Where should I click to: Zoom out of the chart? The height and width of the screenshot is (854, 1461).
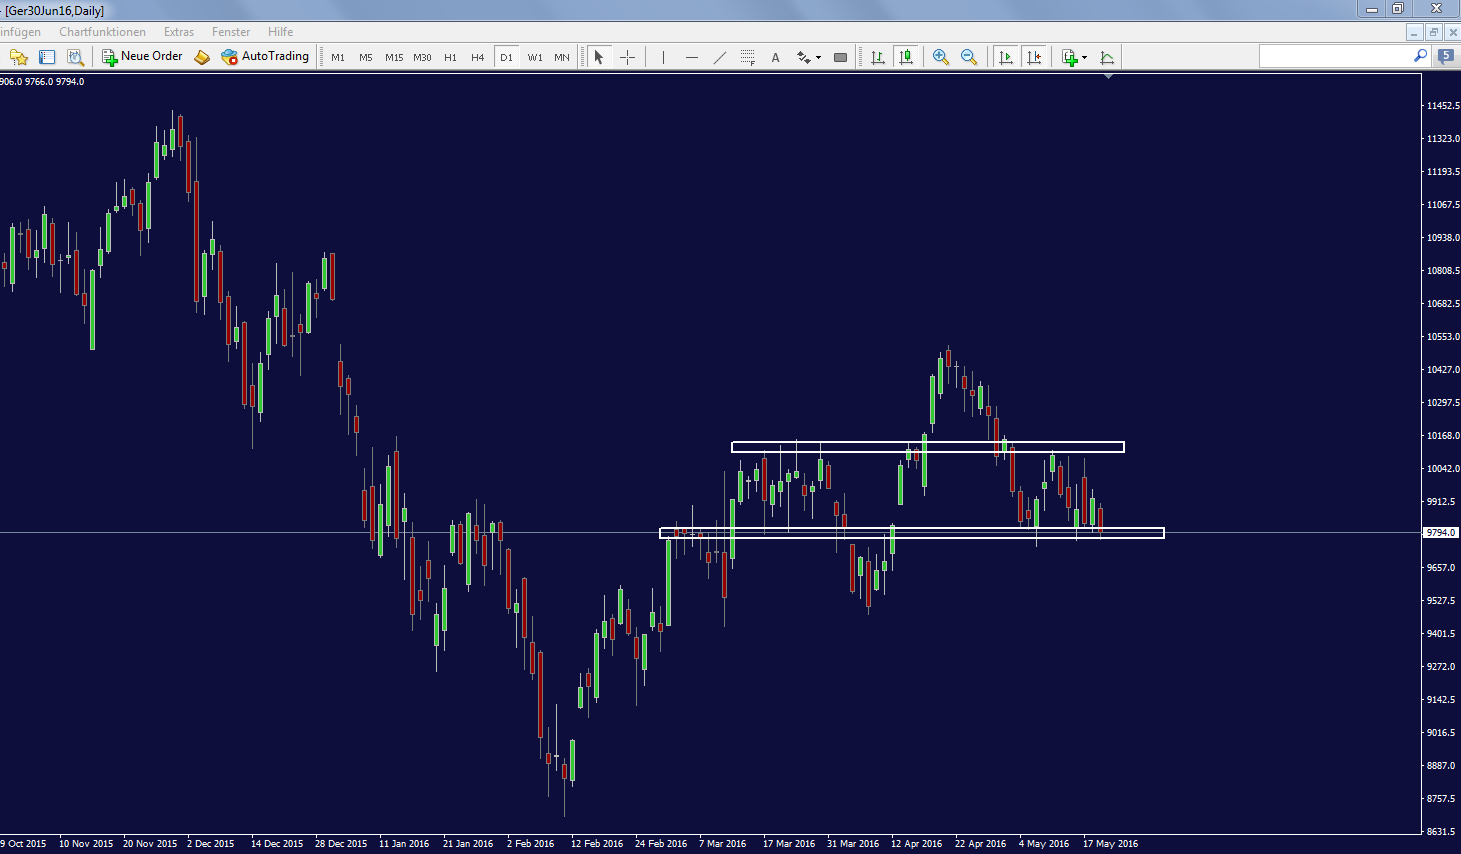(969, 57)
